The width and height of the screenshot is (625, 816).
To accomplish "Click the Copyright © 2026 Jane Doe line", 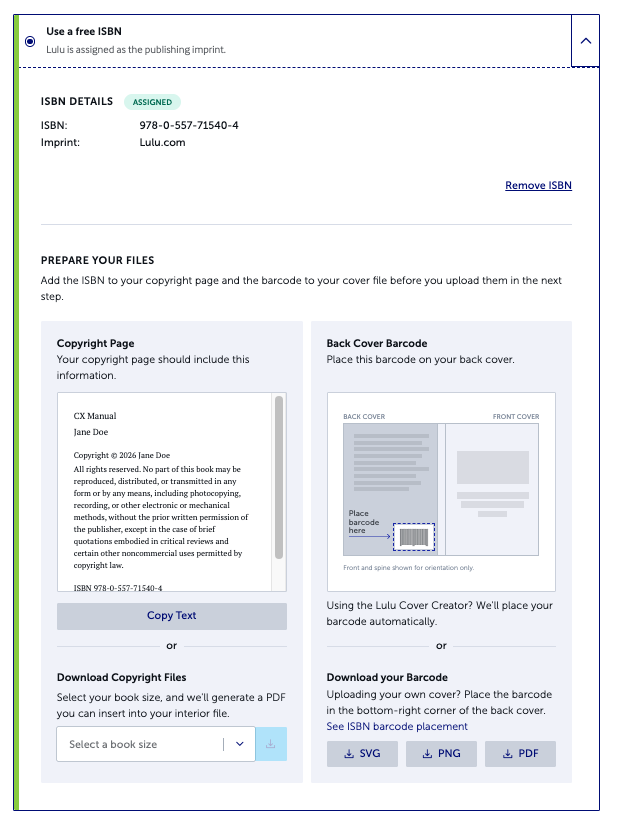I will 122,455.
